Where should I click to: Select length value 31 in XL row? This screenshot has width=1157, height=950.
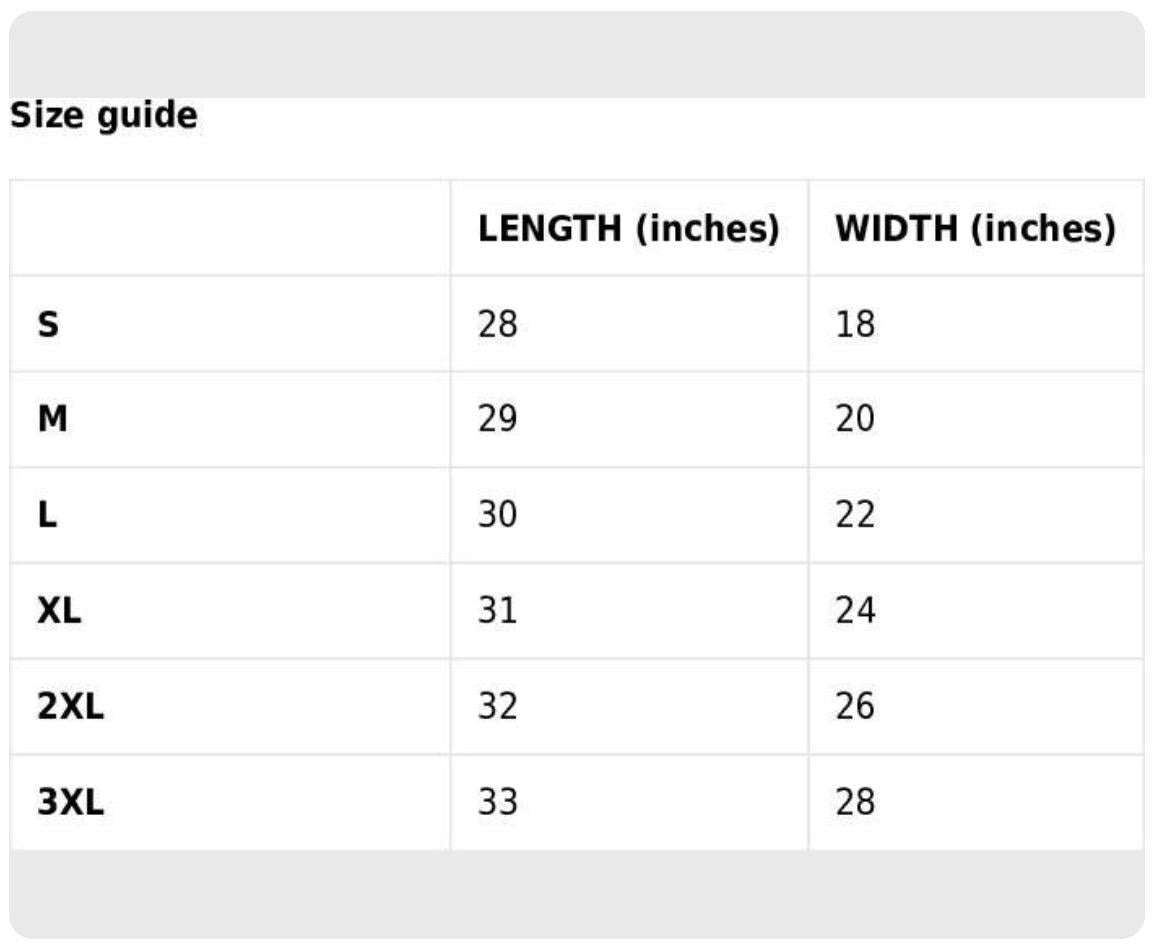[498, 611]
